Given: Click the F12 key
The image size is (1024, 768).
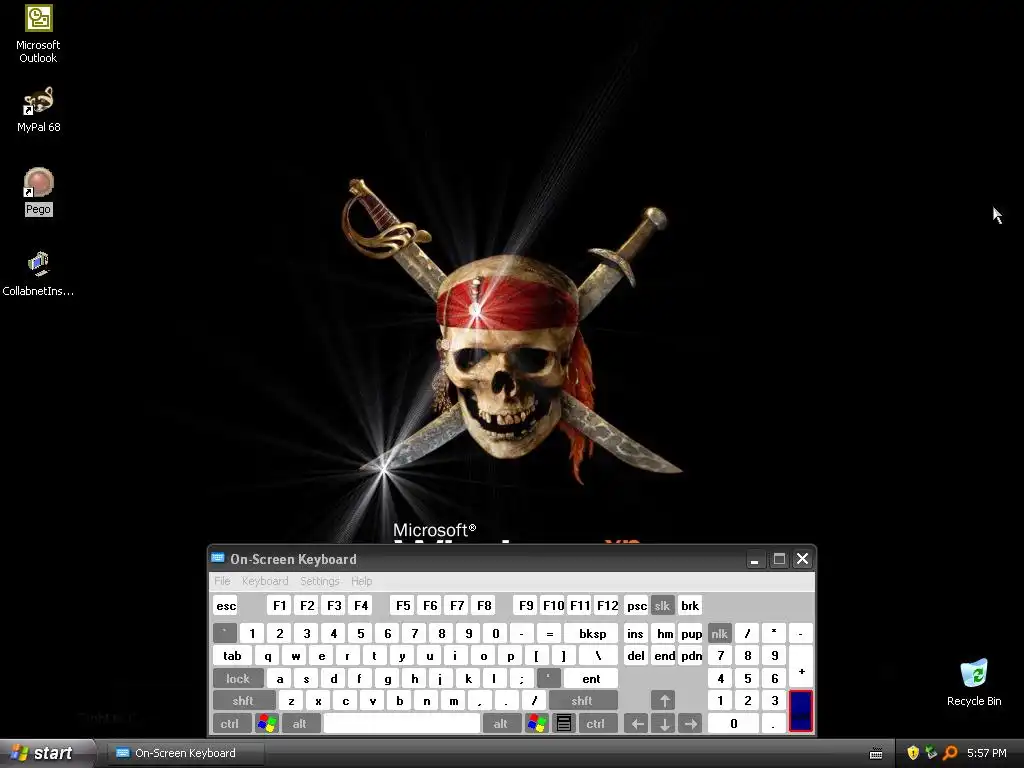Looking at the screenshot, I should [x=607, y=605].
